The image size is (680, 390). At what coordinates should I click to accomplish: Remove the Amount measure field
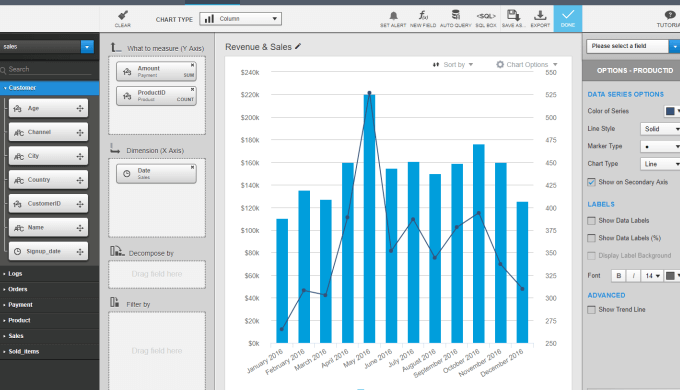click(193, 65)
